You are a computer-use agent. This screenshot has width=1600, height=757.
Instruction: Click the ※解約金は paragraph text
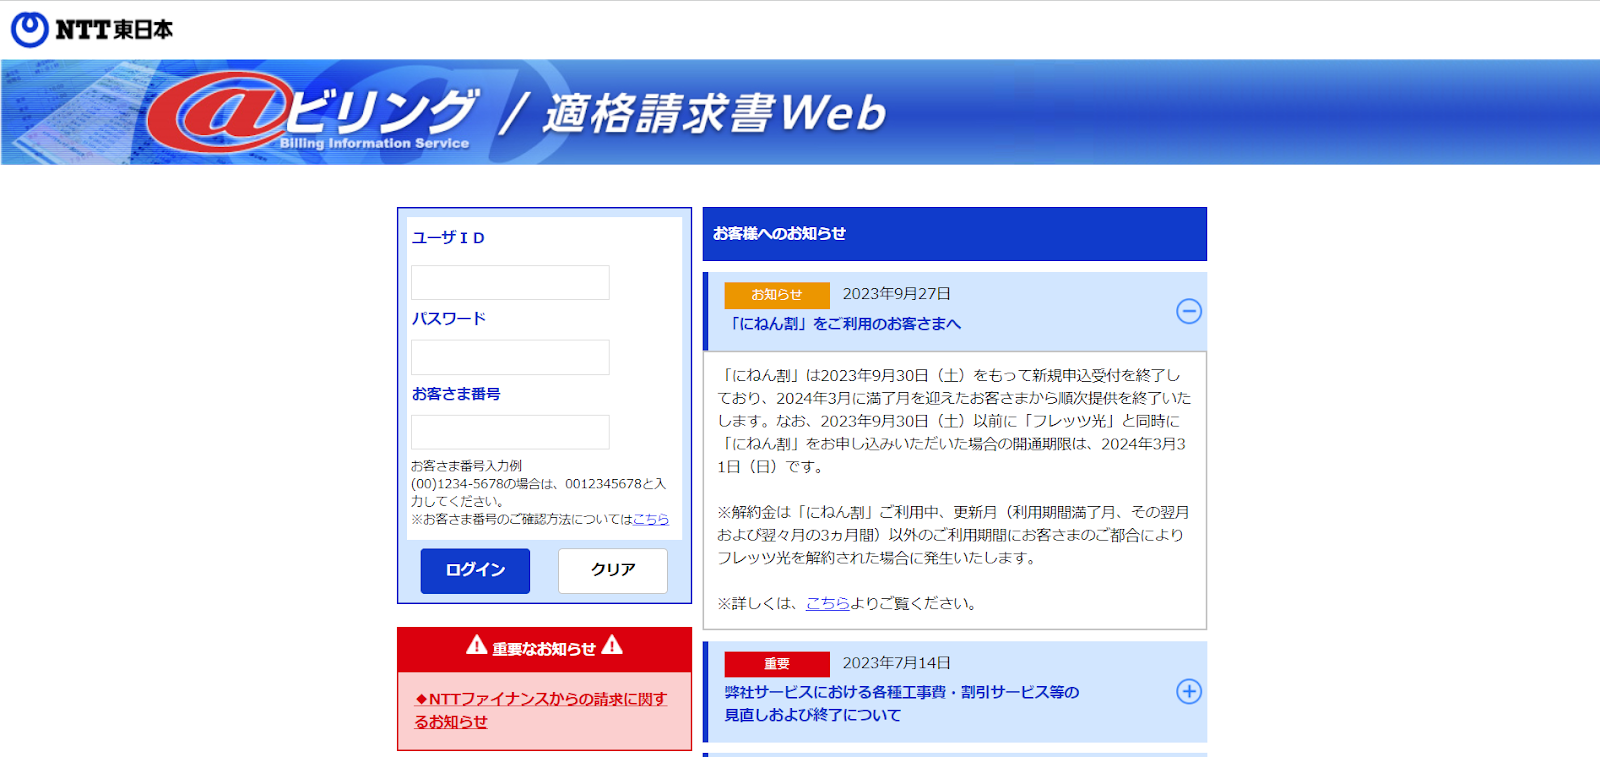click(x=953, y=535)
